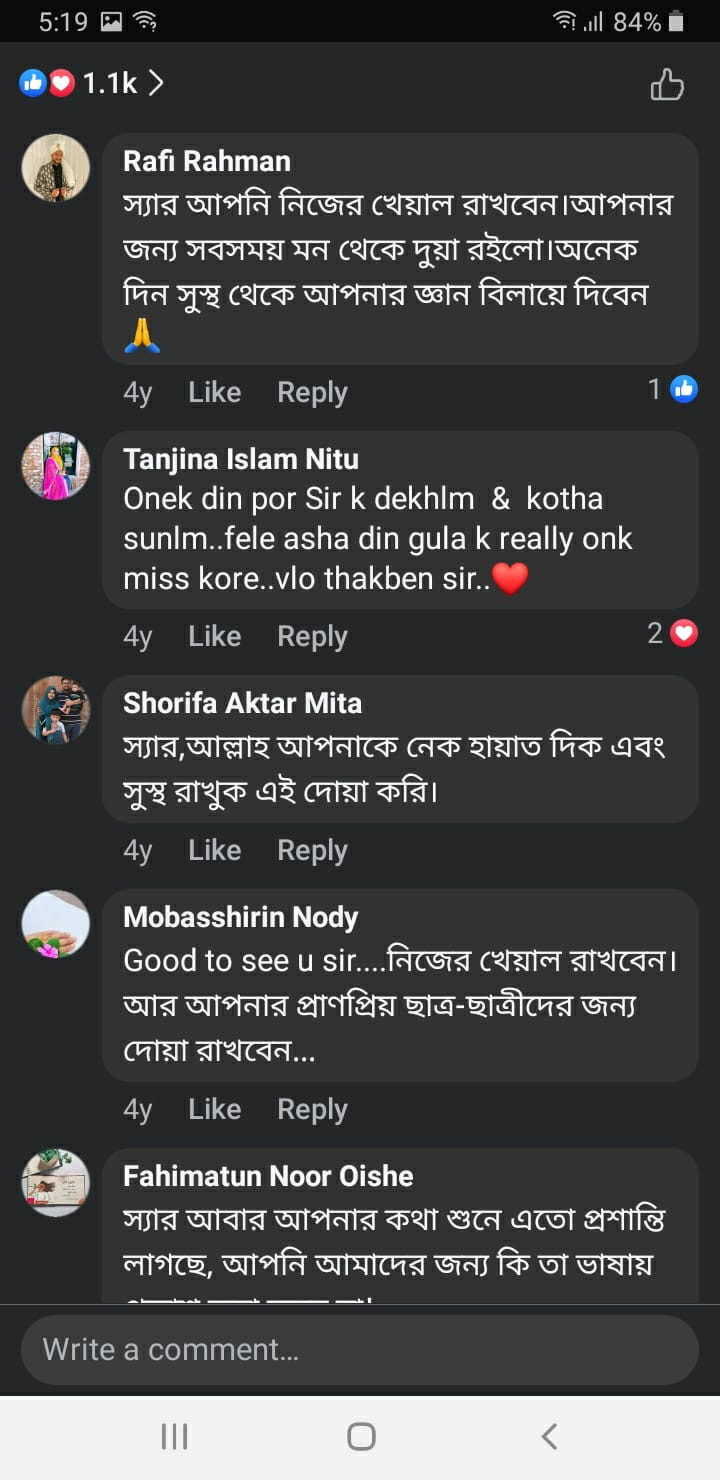Open recent apps from navigation bar
This screenshot has width=720, height=1480.
[x=174, y=1437]
